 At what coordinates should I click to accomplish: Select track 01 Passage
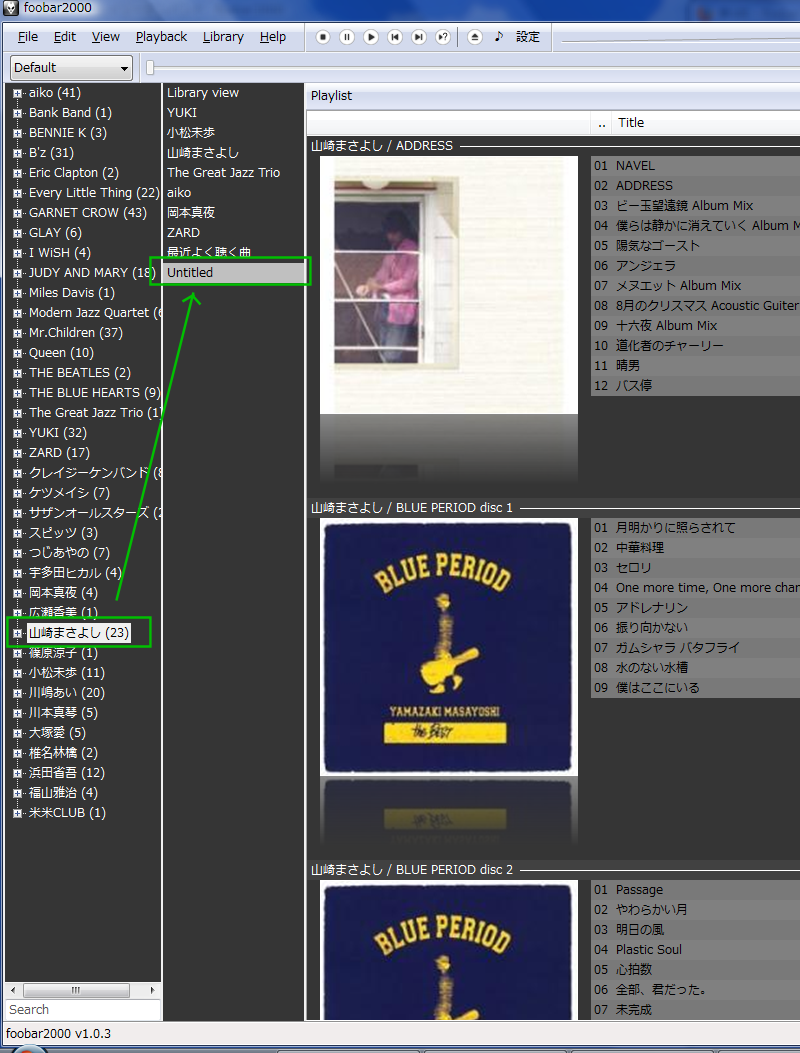(695, 890)
